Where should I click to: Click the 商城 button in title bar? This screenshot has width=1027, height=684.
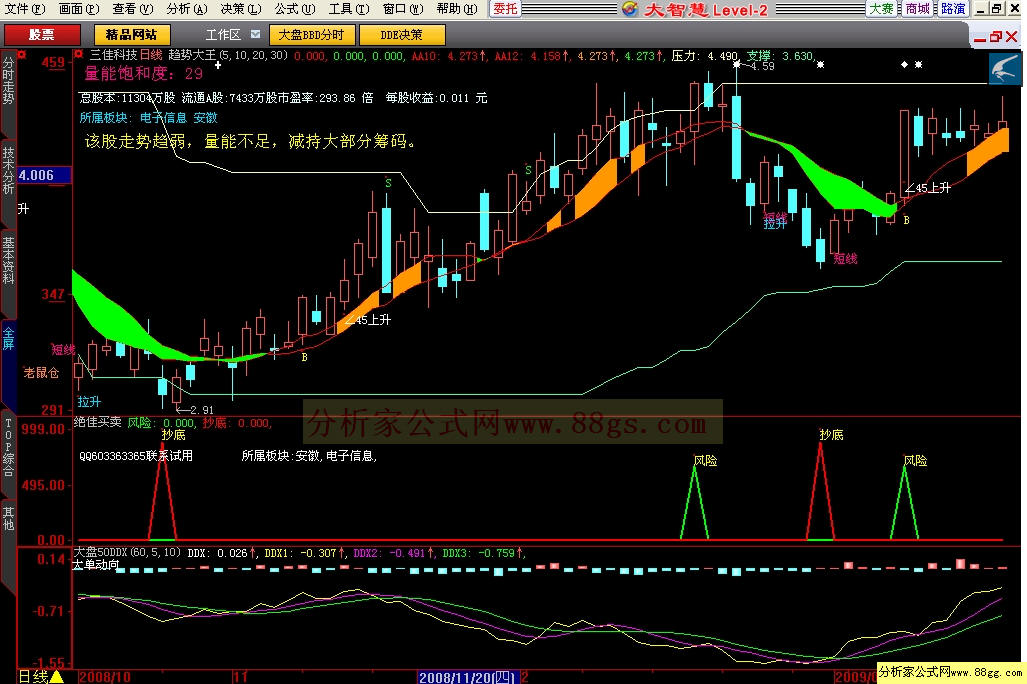917,9
